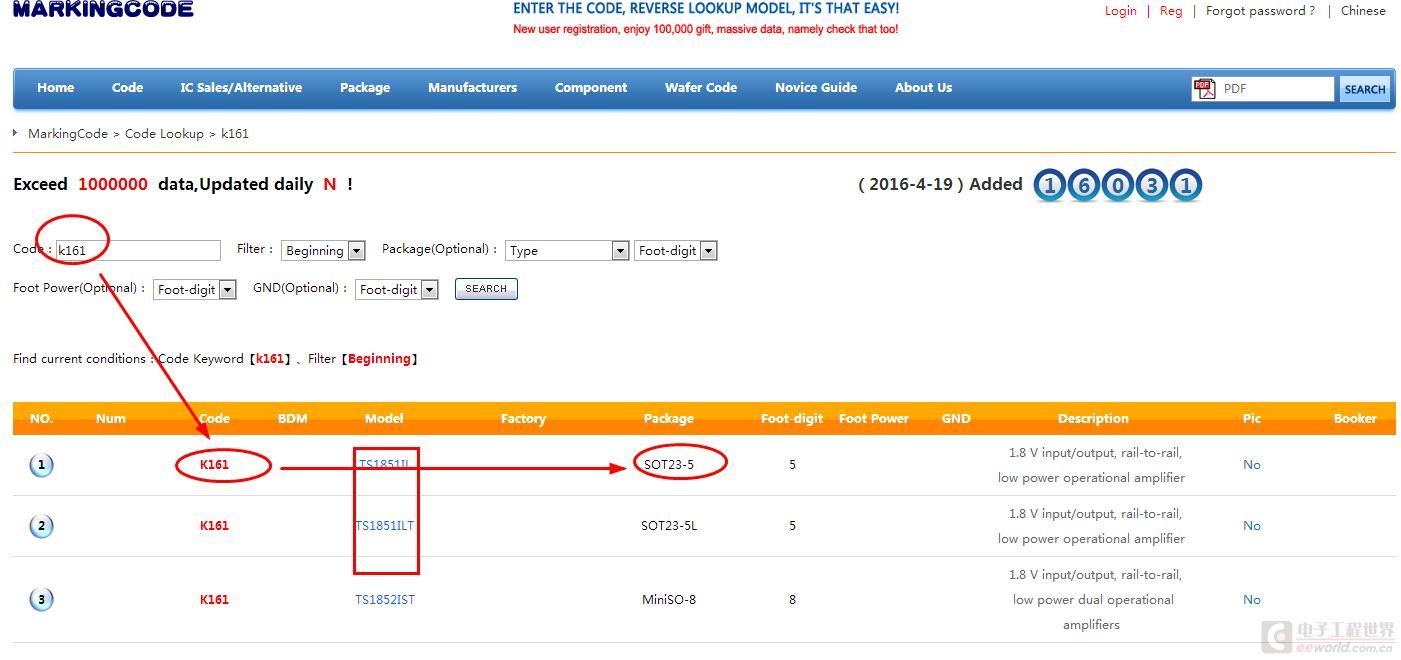Click the blue SEARCH button in navbar

point(1365,89)
